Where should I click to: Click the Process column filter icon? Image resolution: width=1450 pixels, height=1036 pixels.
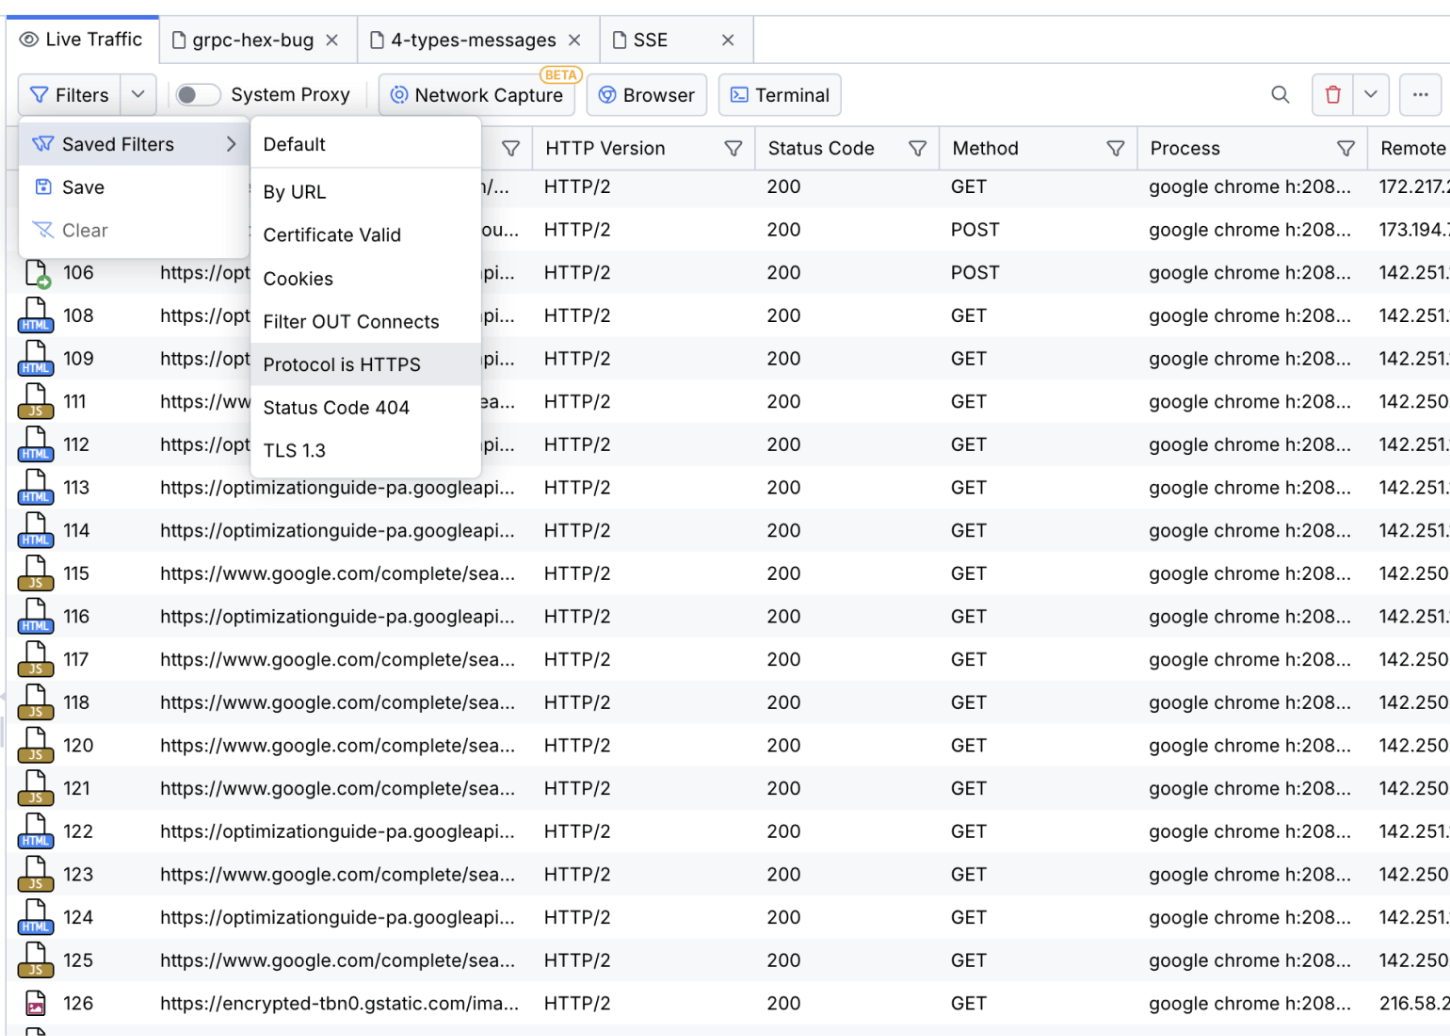(1345, 148)
